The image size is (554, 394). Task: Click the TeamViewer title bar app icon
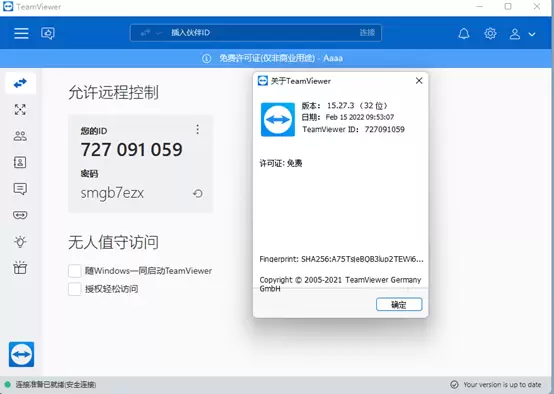pos(8,6)
